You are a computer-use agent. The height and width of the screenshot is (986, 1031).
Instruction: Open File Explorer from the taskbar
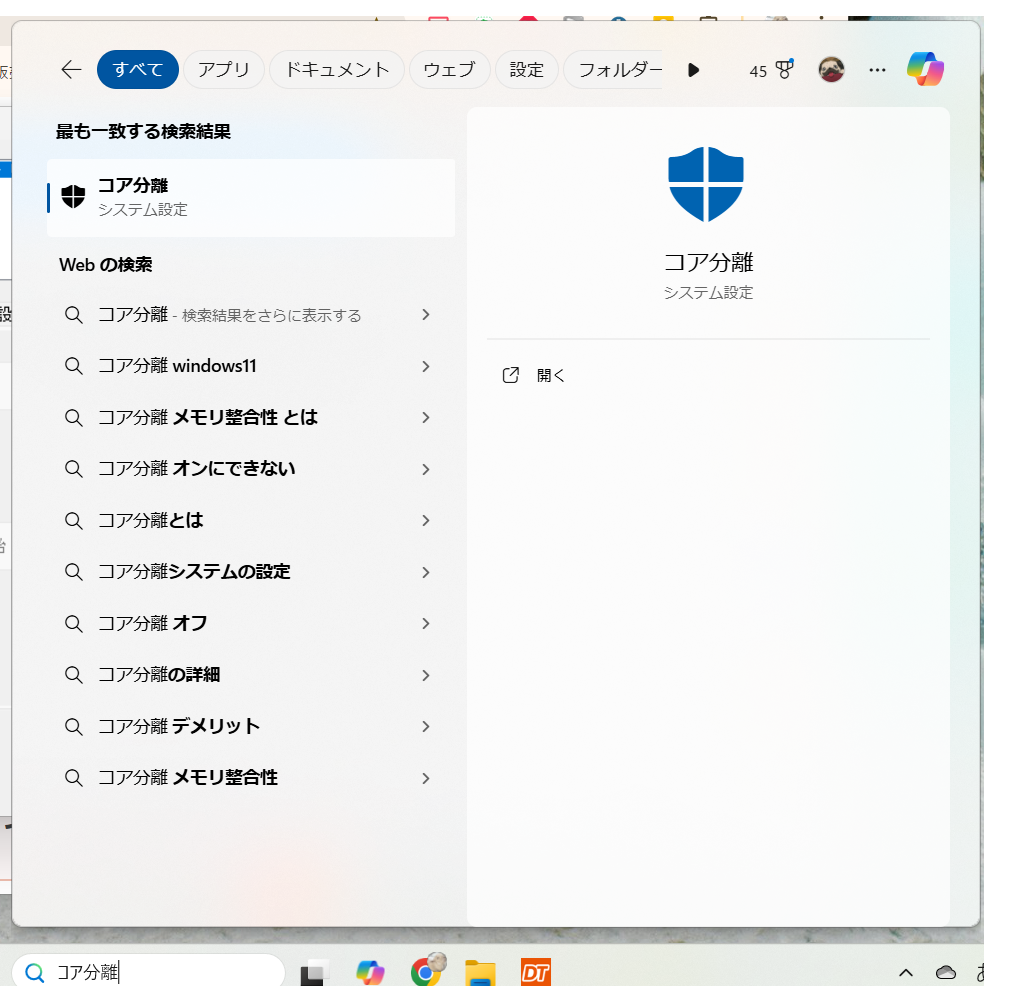[x=480, y=972]
